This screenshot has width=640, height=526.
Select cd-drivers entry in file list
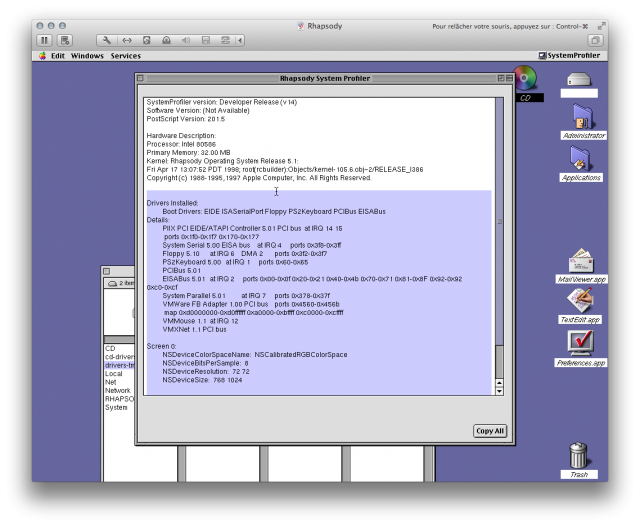point(120,357)
